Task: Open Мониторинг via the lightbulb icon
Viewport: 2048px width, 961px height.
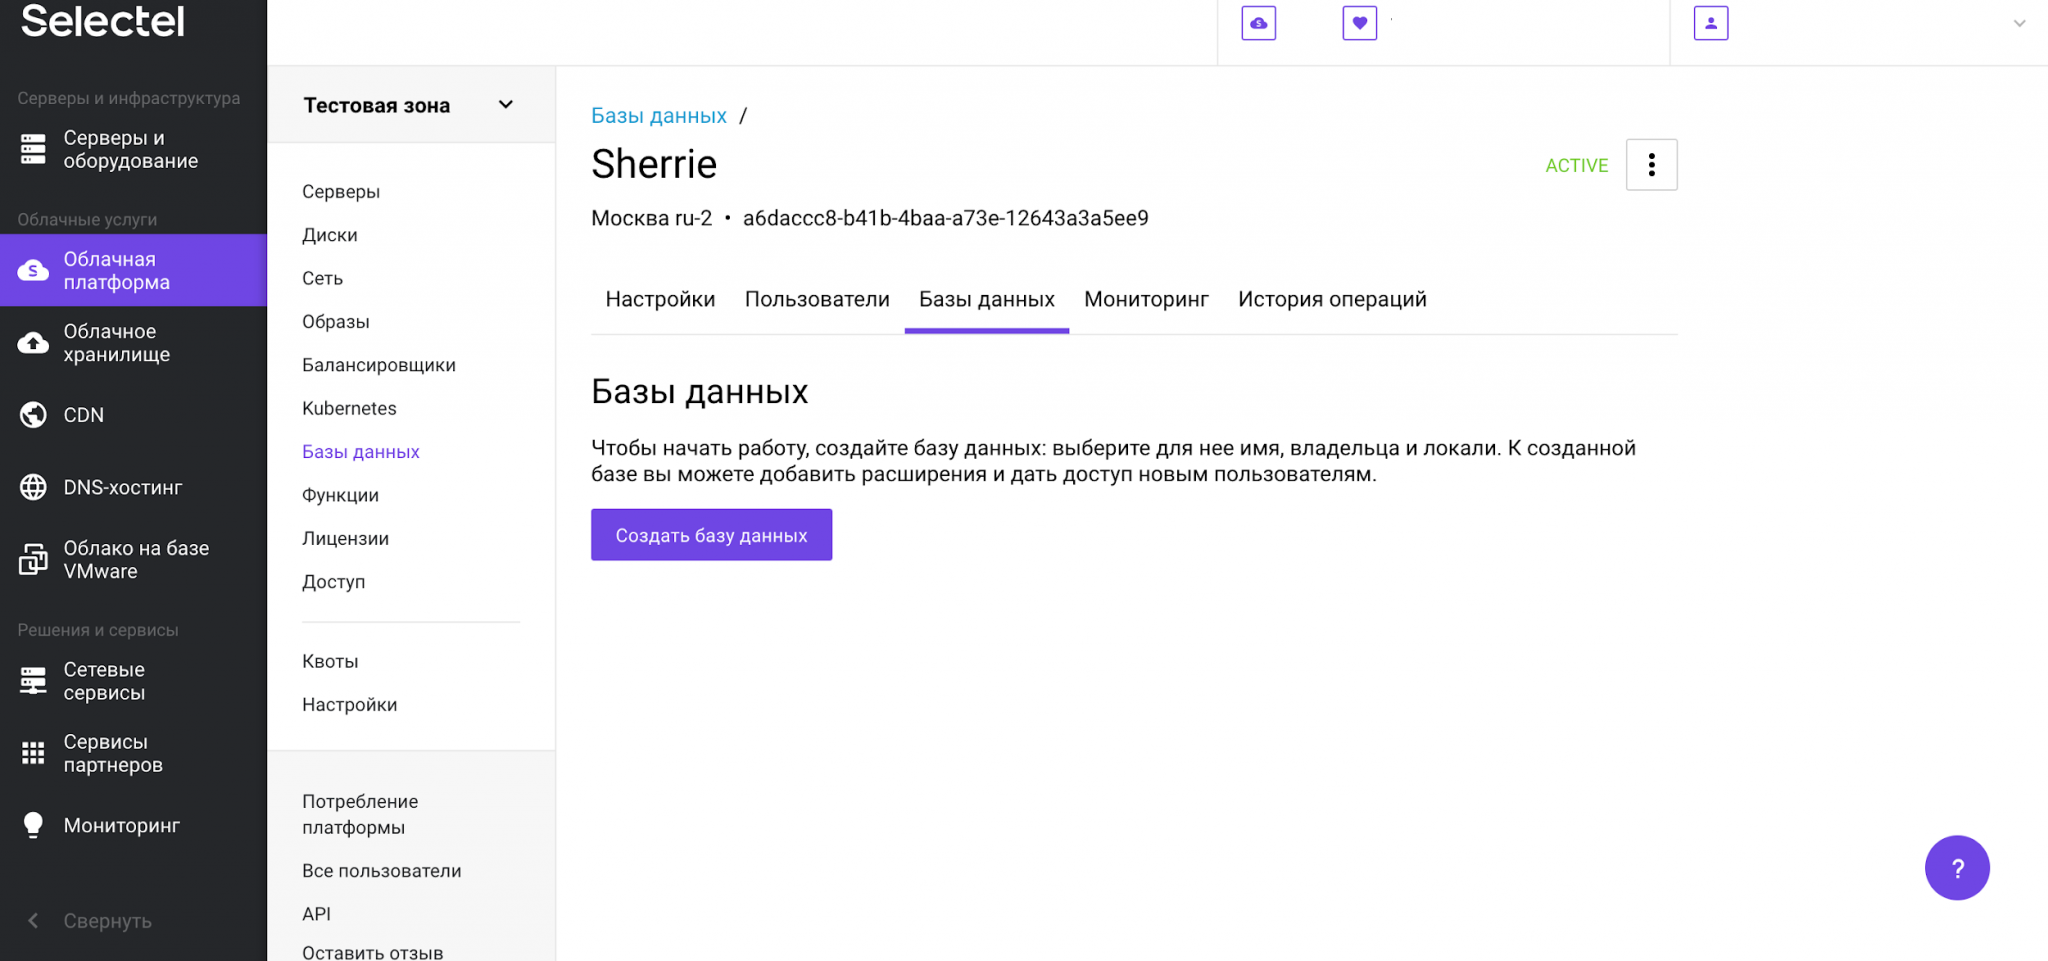Action: (33, 825)
